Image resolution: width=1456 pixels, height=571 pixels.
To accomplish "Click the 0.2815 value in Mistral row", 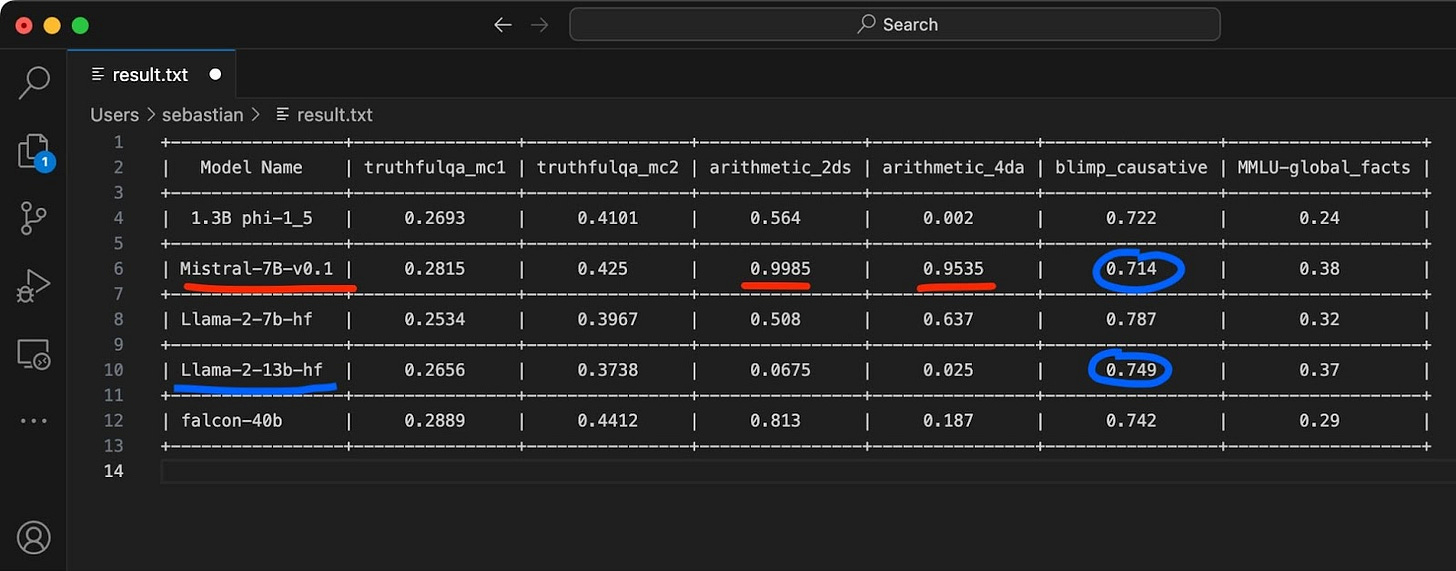I will pyautogui.click(x=434, y=268).
